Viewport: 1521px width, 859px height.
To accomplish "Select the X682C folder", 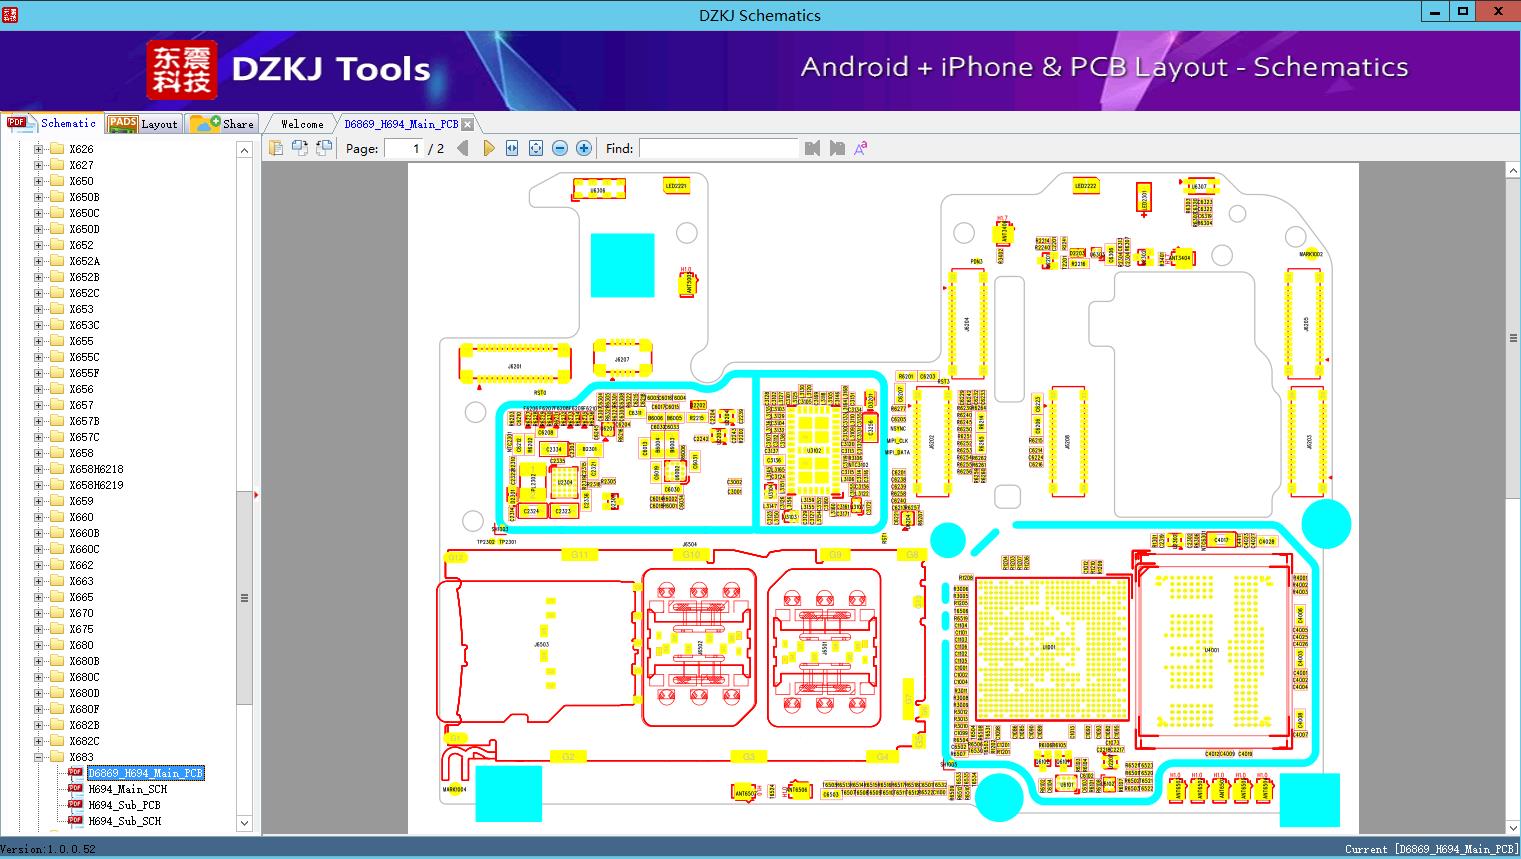I will tap(84, 741).
